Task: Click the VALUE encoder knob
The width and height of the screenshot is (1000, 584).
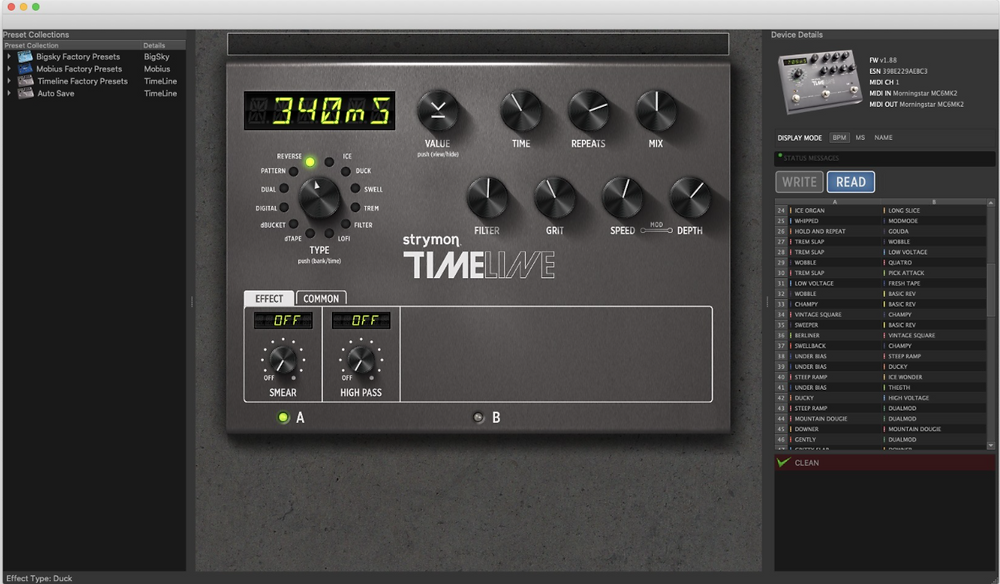Action: [x=438, y=112]
